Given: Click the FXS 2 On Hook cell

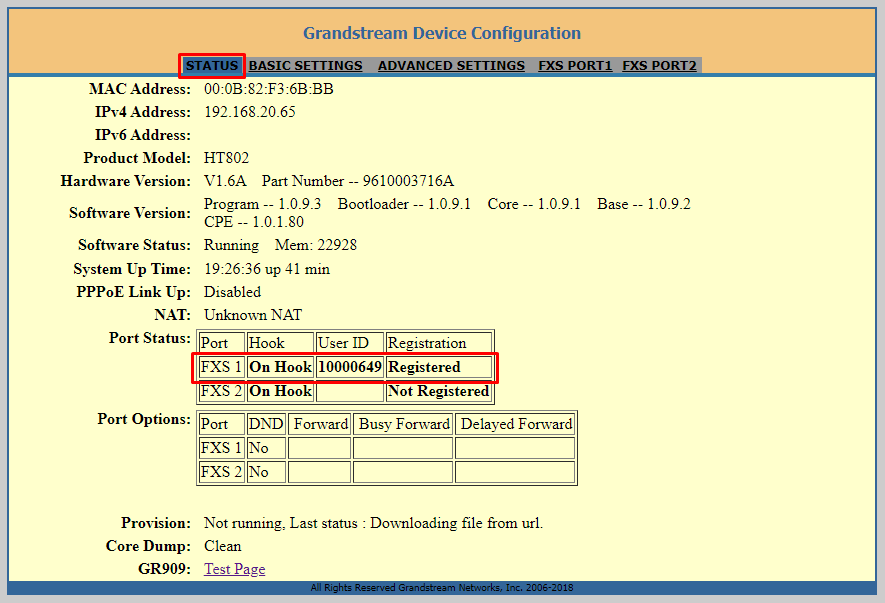Looking at the screenshot, I should click(280, 391).
